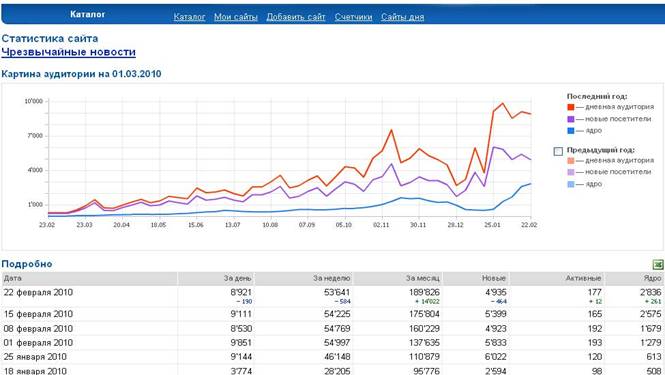665x375 pixels.
Task: Click daily value 9'111
Action: click(241, 314)
